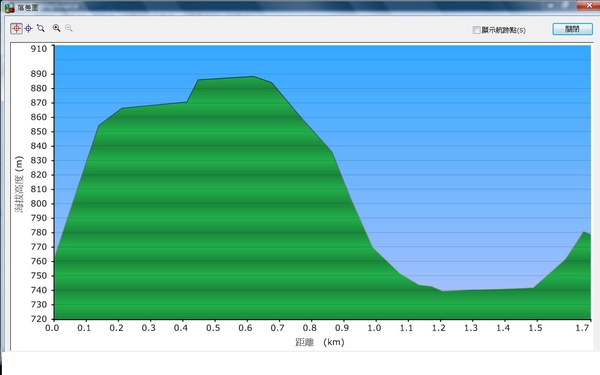Click the profile peak near 0.6 km
This screenshot has width=600, height=375.
coord(253,77)
